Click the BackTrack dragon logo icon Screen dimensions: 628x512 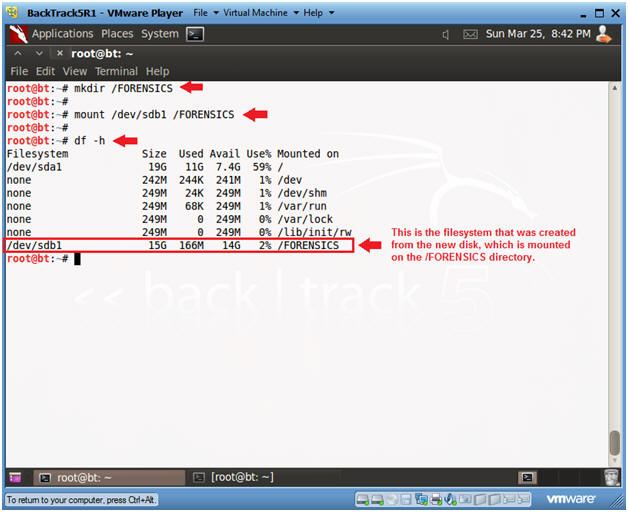coord(18,34)
